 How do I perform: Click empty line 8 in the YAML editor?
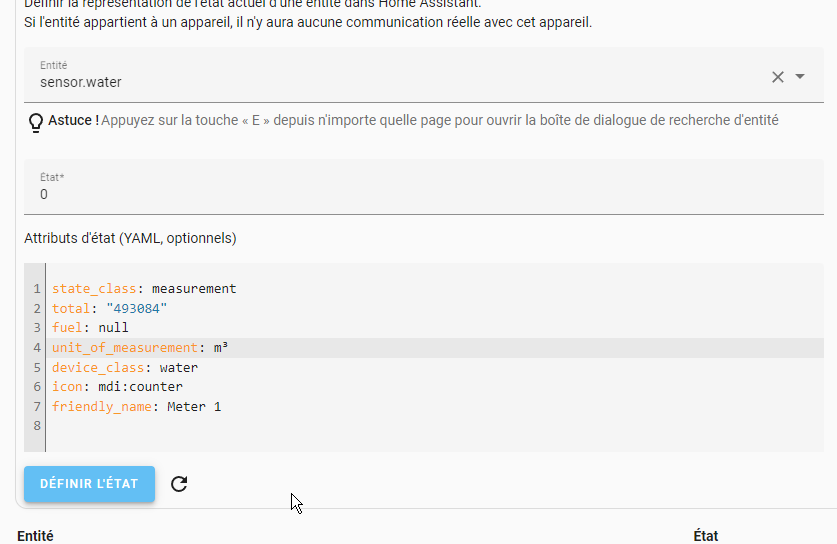435,425
